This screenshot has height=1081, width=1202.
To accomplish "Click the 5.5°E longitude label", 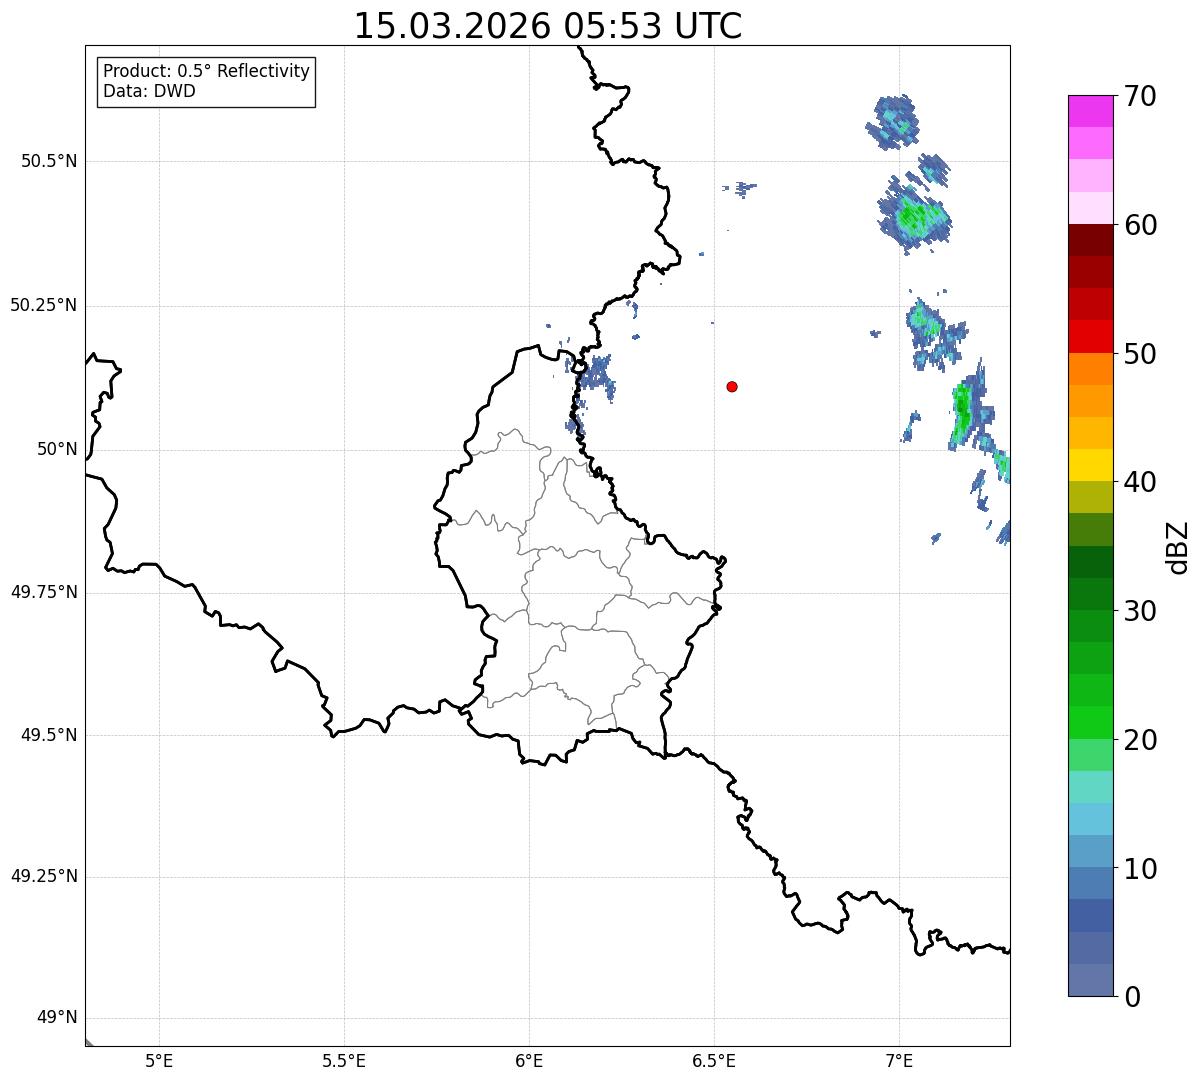I will [344, 1060].
